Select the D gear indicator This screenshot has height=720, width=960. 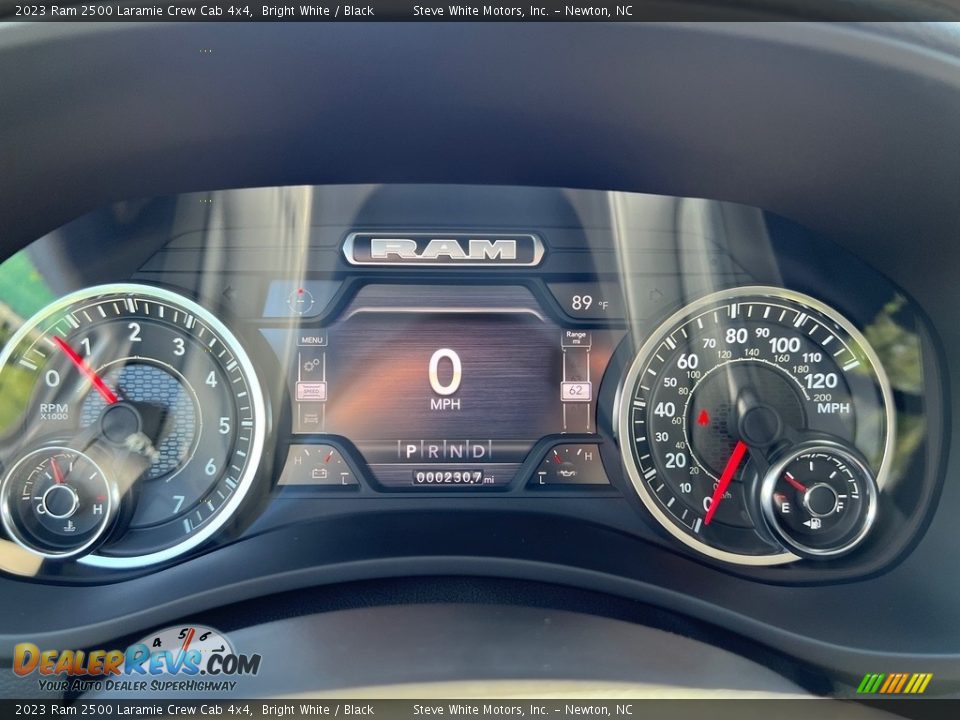[479, 451]
